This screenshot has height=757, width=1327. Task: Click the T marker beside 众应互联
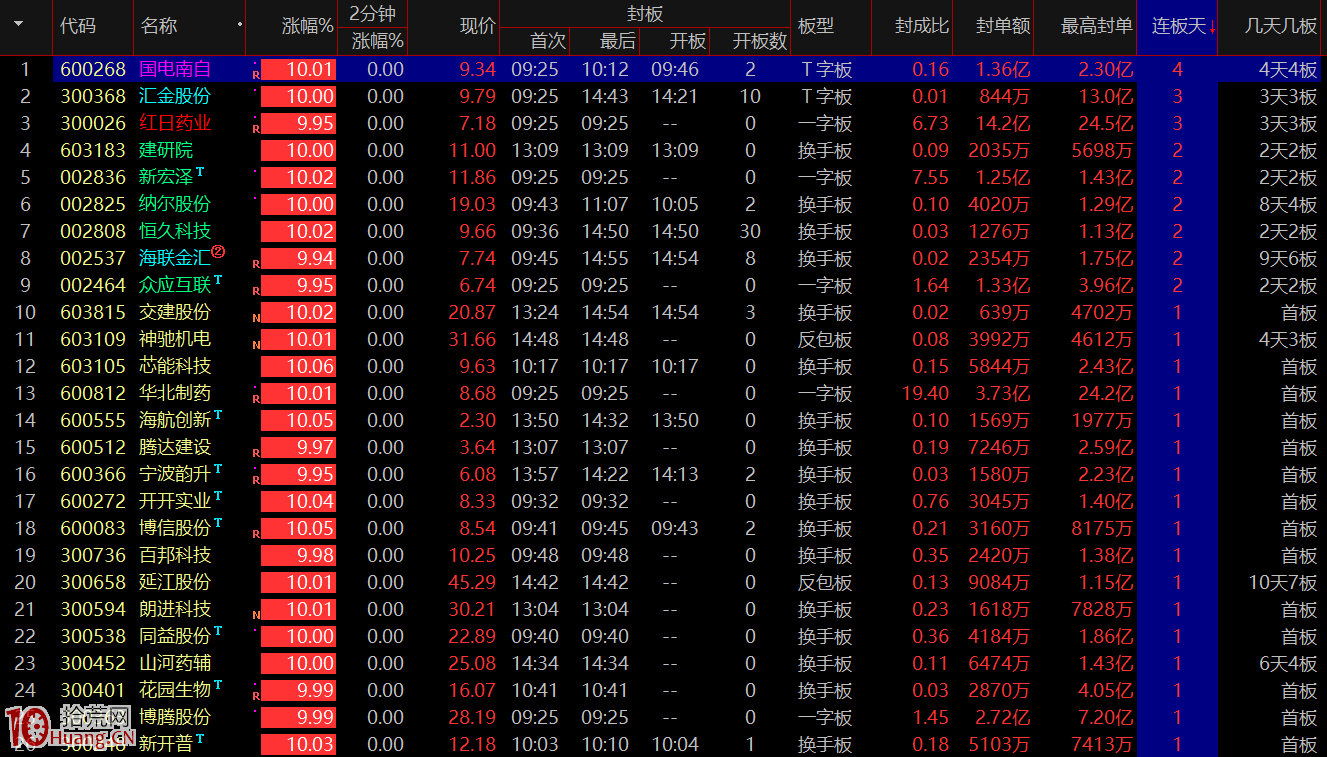coord(217,280)
